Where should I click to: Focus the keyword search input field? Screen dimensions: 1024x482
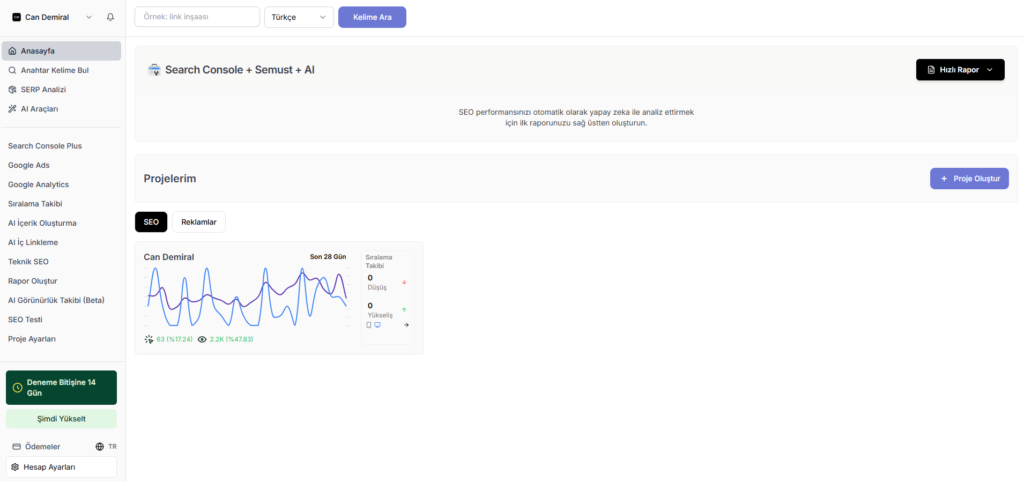tap(196, 17)
